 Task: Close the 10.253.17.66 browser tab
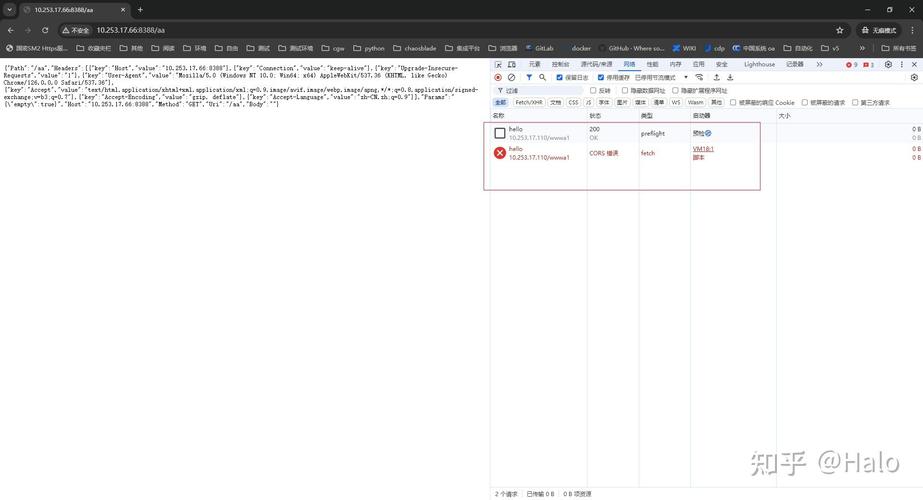(x=123, y=9)
